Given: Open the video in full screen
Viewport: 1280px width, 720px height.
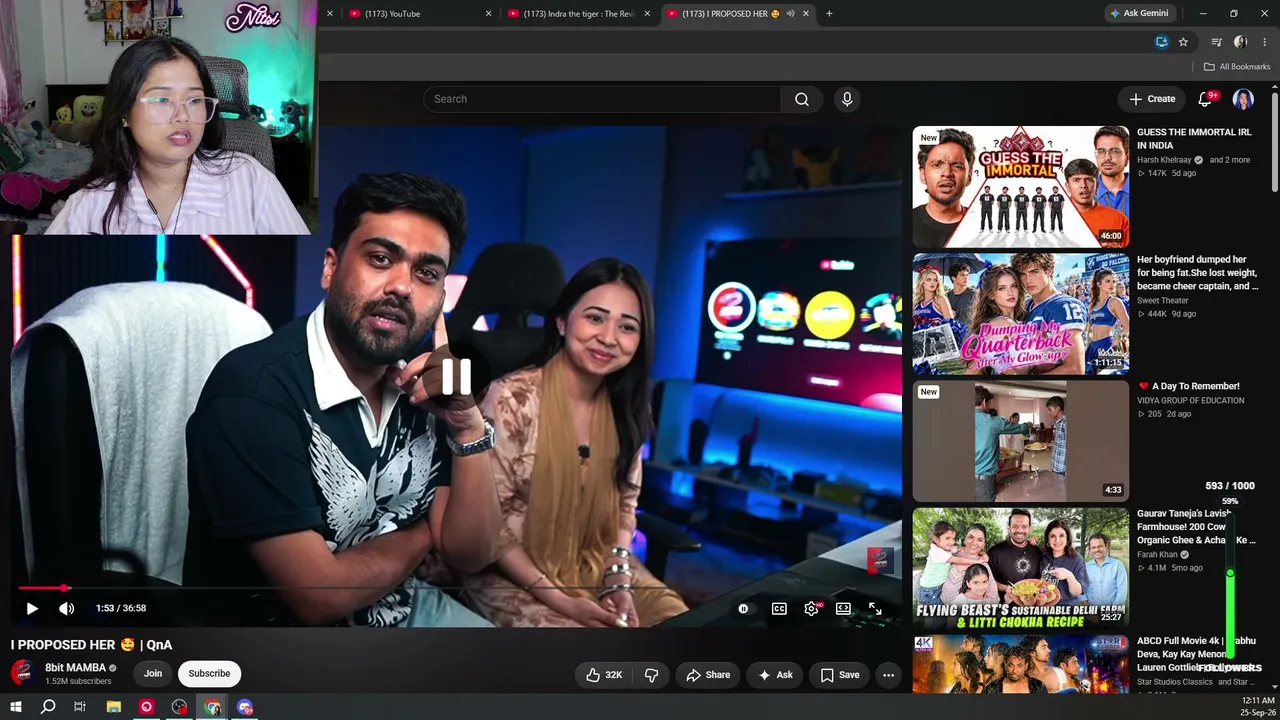Looking at the screenshot, I should [875, 608].
